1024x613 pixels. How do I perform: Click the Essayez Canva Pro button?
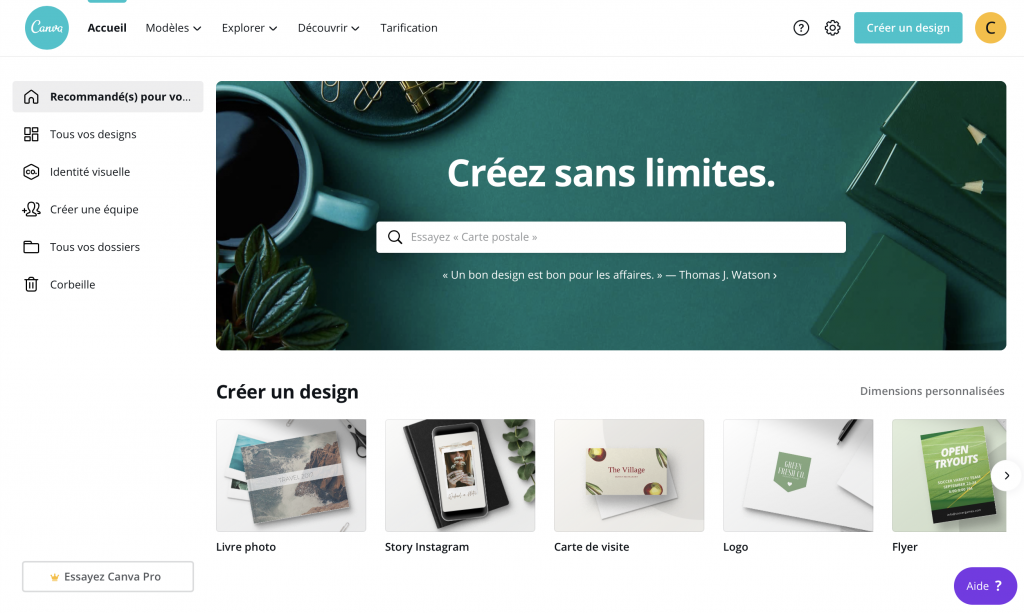coord(108,576)
